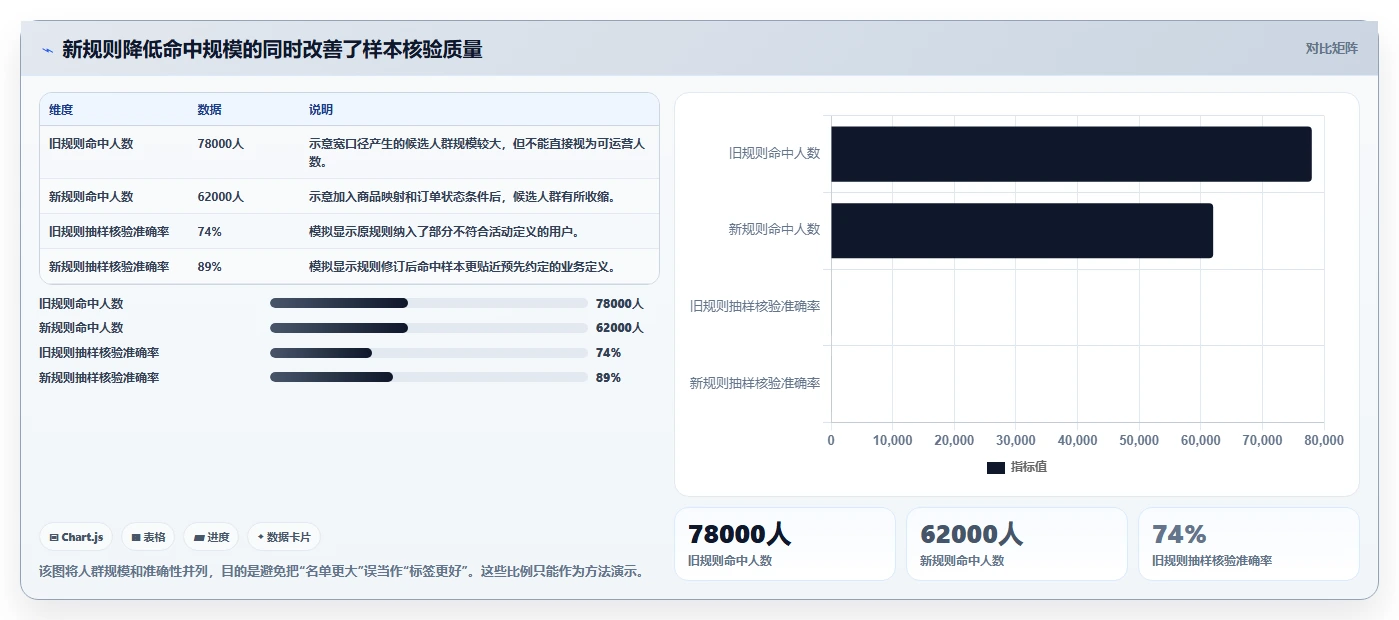Click the 说明 column header
The width and height of the screenshot is (1399, 620).
point(321,109)
